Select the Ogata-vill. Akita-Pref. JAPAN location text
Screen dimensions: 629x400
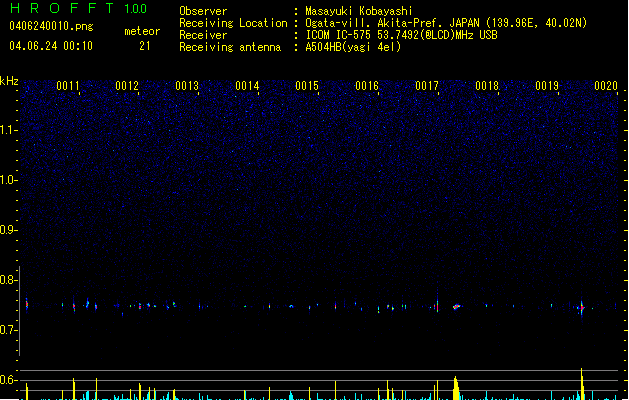pos(446,23)
